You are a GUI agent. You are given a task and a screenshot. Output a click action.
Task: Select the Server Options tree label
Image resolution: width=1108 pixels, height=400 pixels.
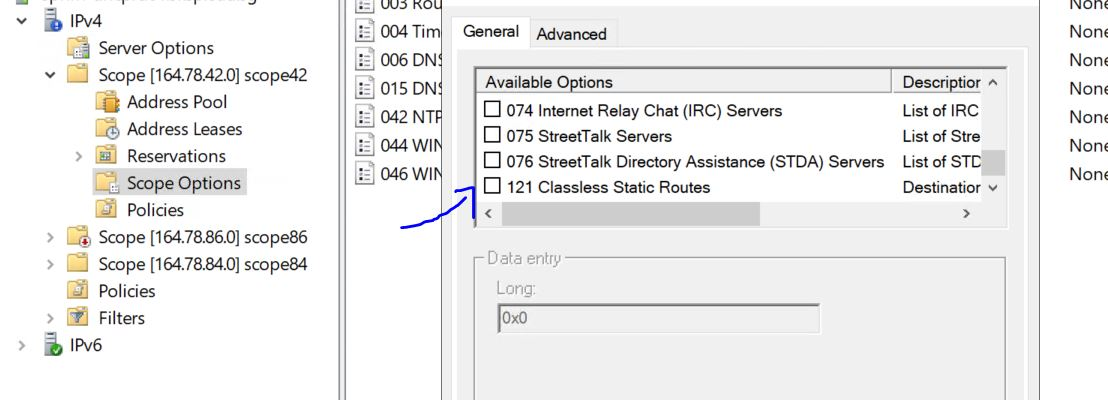click(156, 48)
